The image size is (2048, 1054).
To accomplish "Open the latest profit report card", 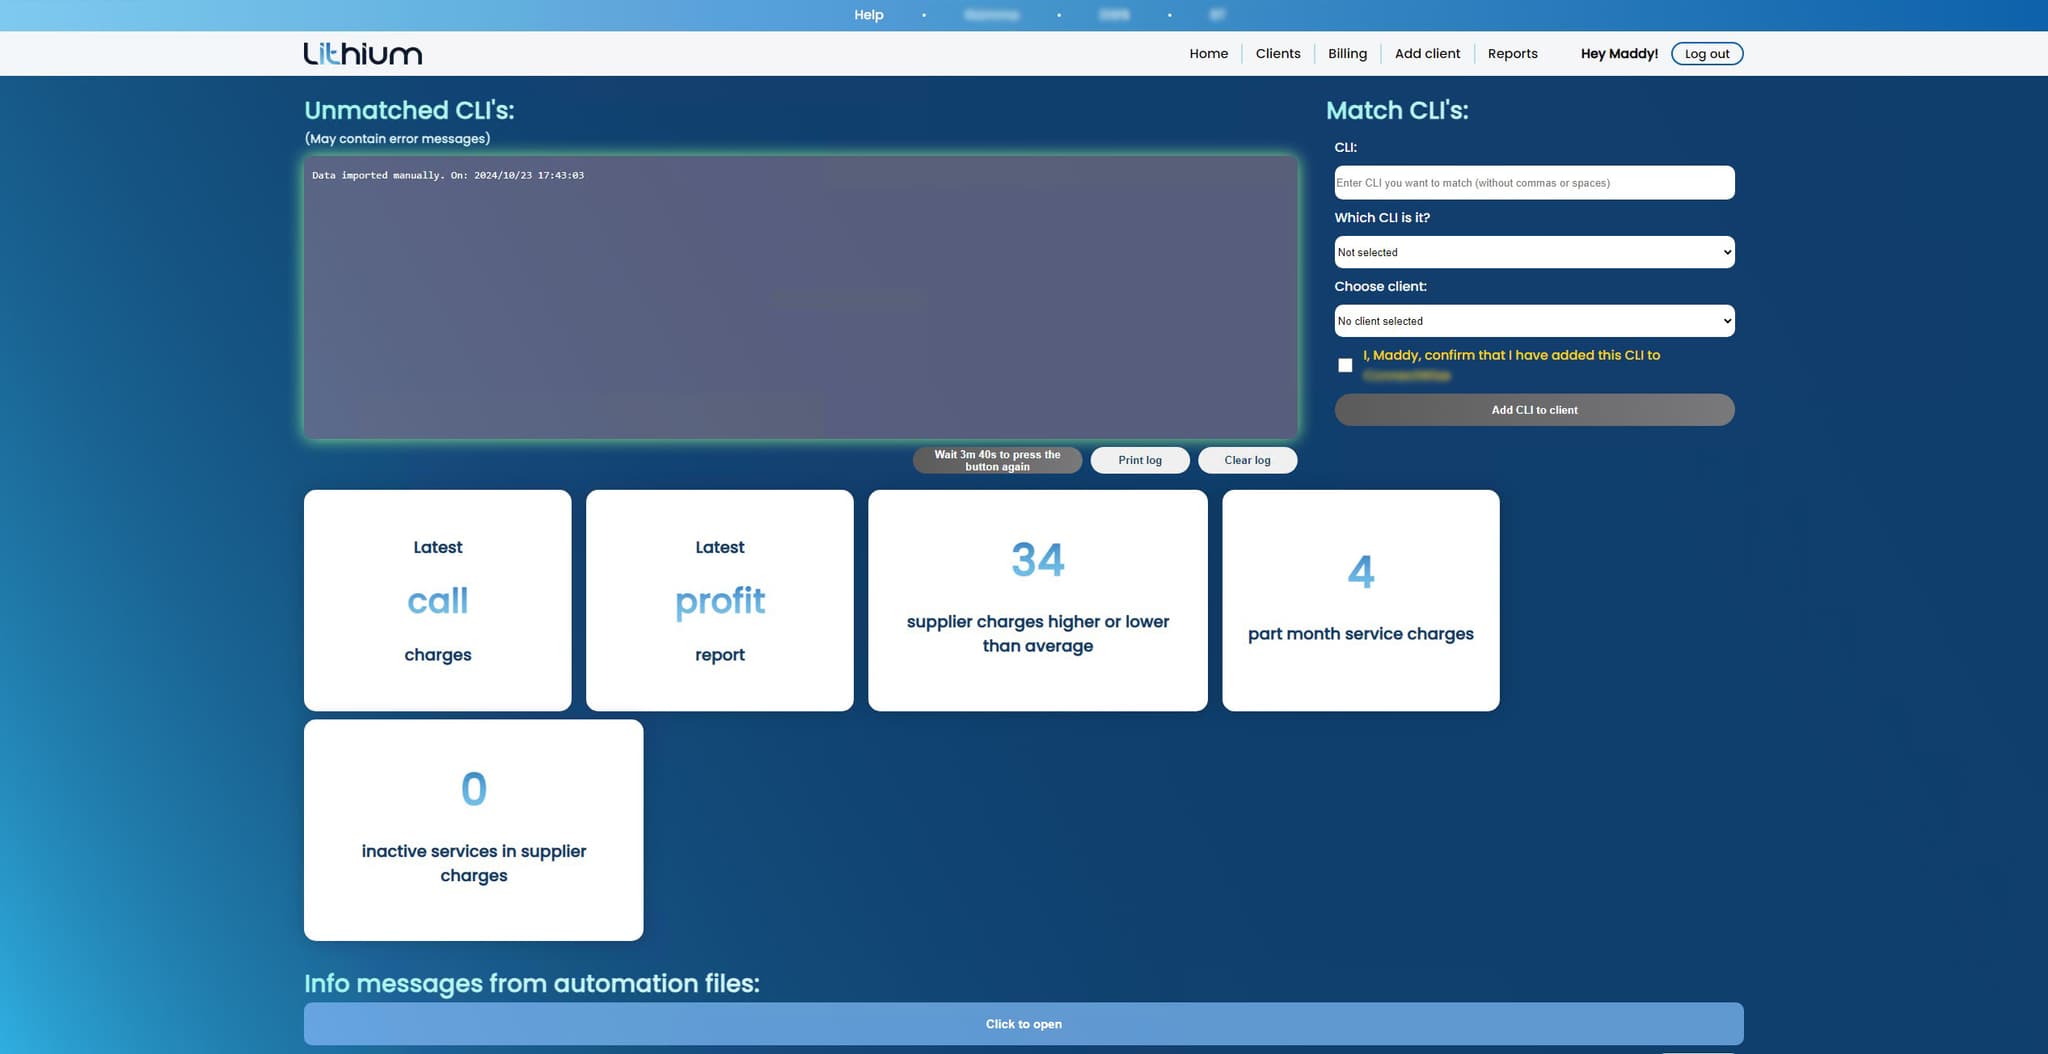I will (x=719, y=600).
